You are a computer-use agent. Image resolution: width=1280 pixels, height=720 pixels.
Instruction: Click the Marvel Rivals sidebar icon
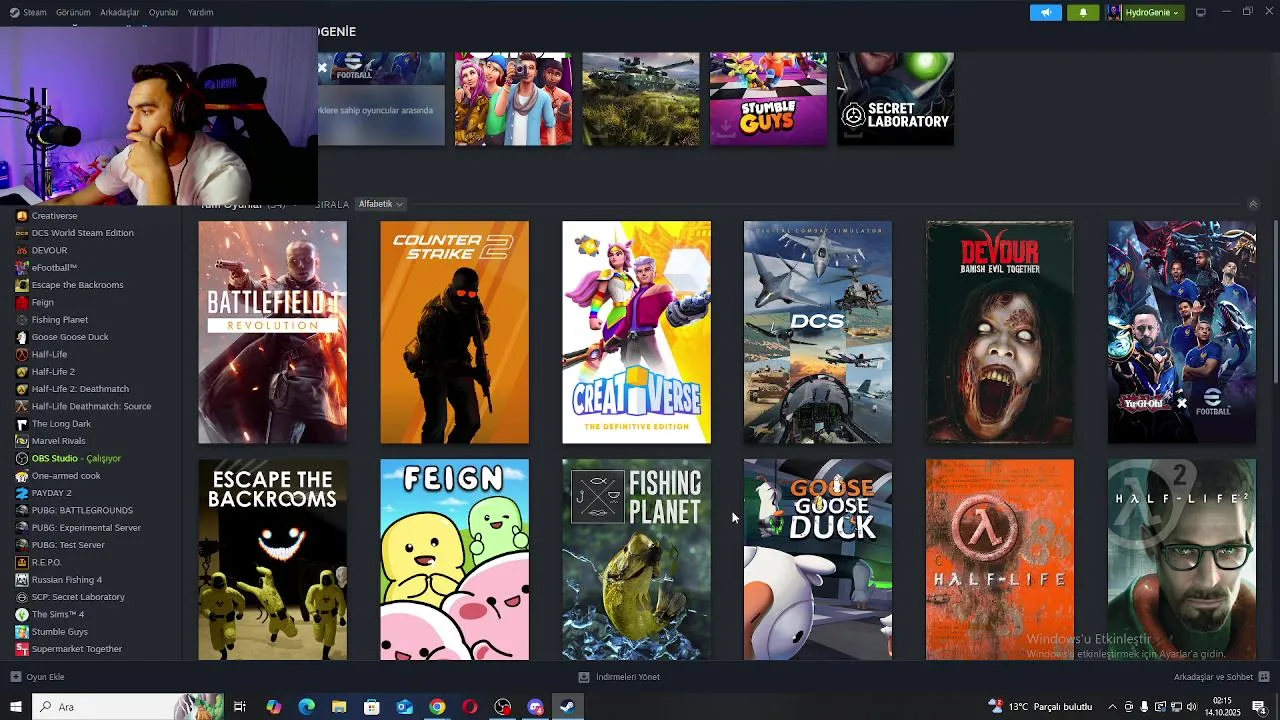22,441
